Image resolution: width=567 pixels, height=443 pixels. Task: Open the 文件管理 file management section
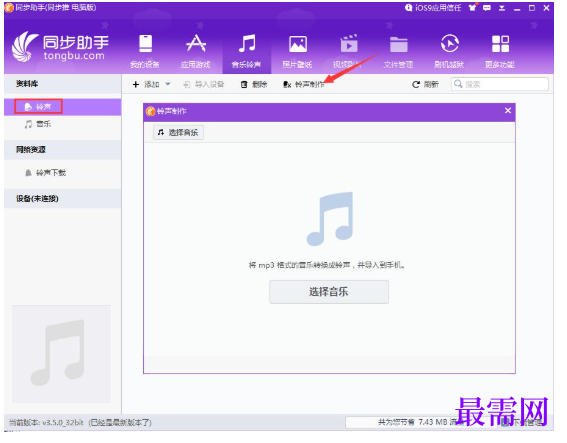(398, 51)
